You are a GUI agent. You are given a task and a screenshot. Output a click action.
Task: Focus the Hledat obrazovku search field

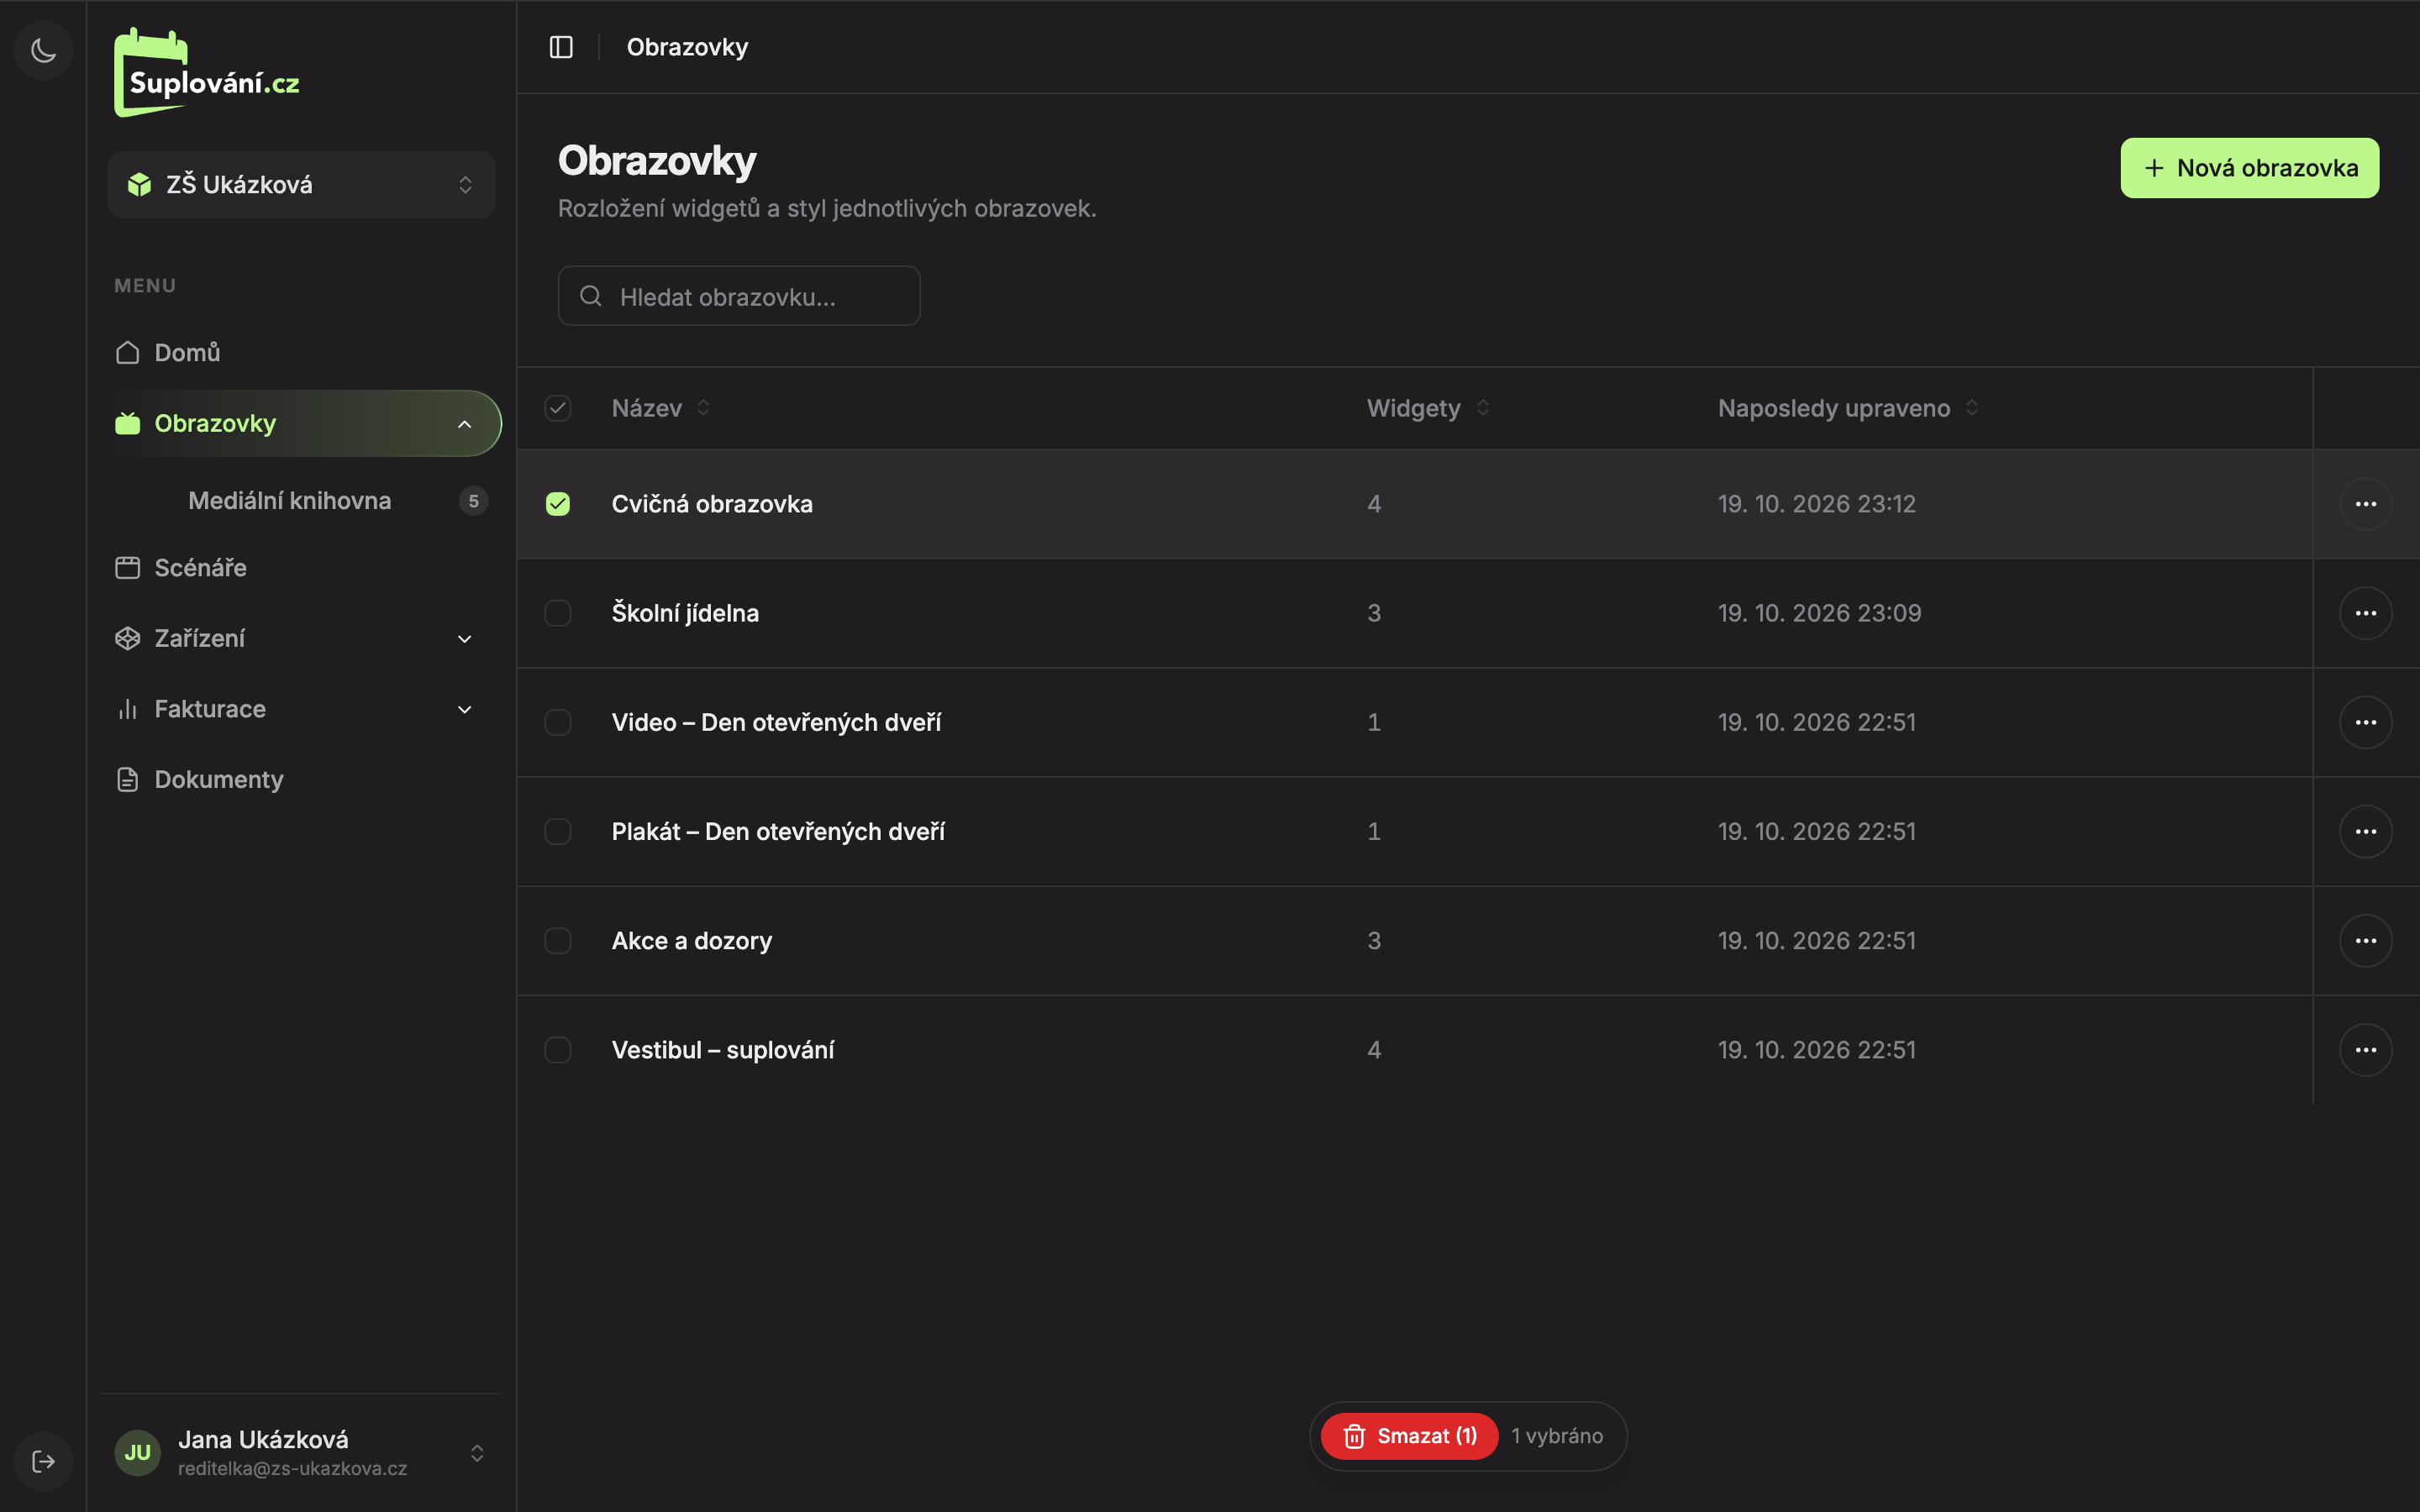(x=739, y=296)
